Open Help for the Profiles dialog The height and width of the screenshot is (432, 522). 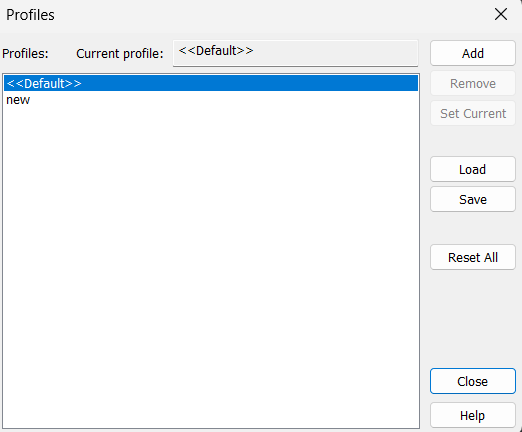pos(473,415)
